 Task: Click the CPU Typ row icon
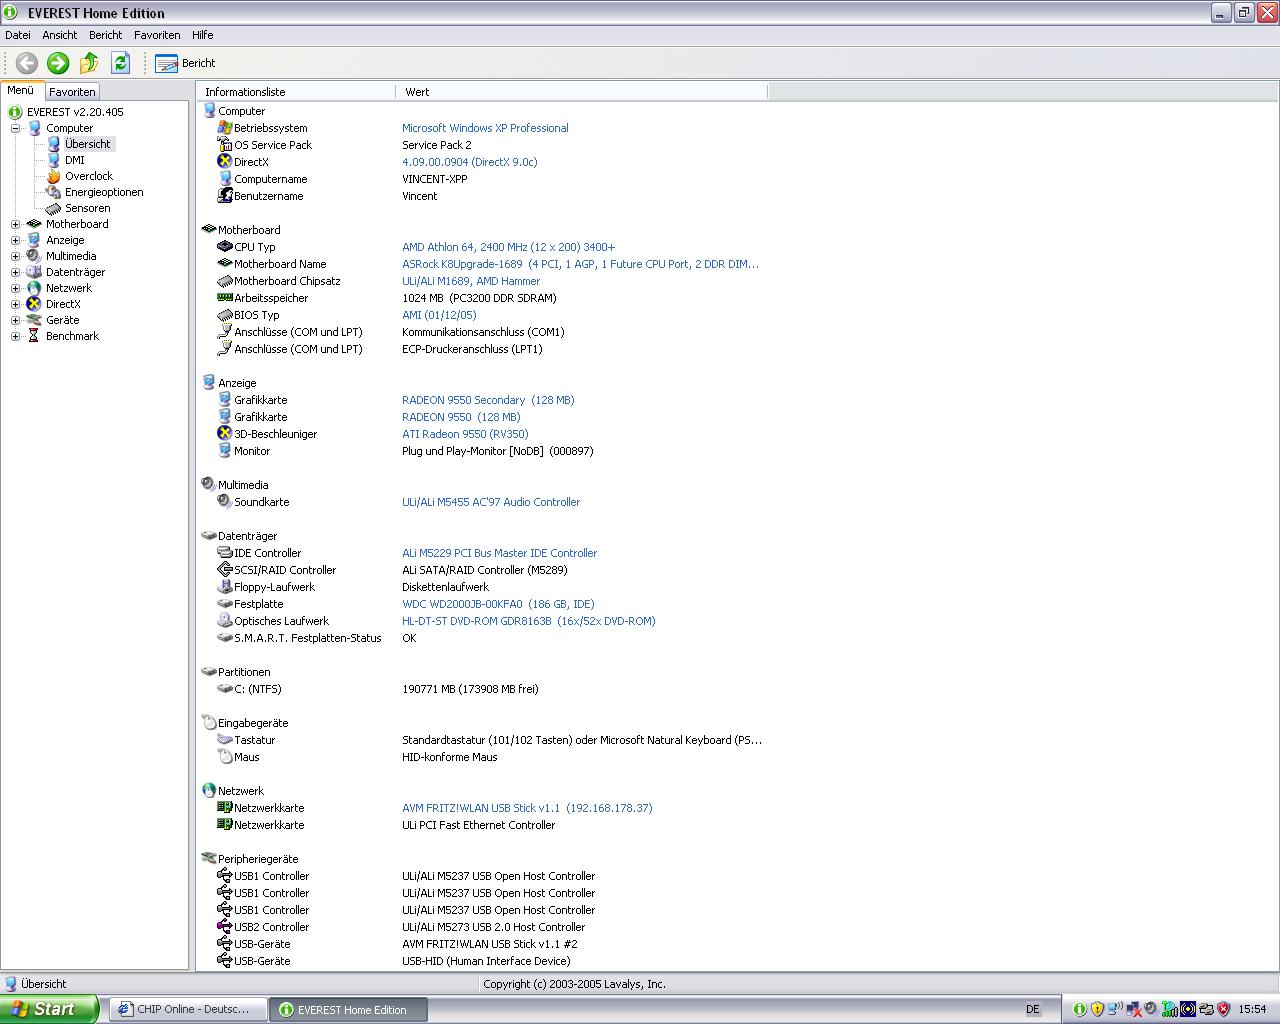point(225,247)
